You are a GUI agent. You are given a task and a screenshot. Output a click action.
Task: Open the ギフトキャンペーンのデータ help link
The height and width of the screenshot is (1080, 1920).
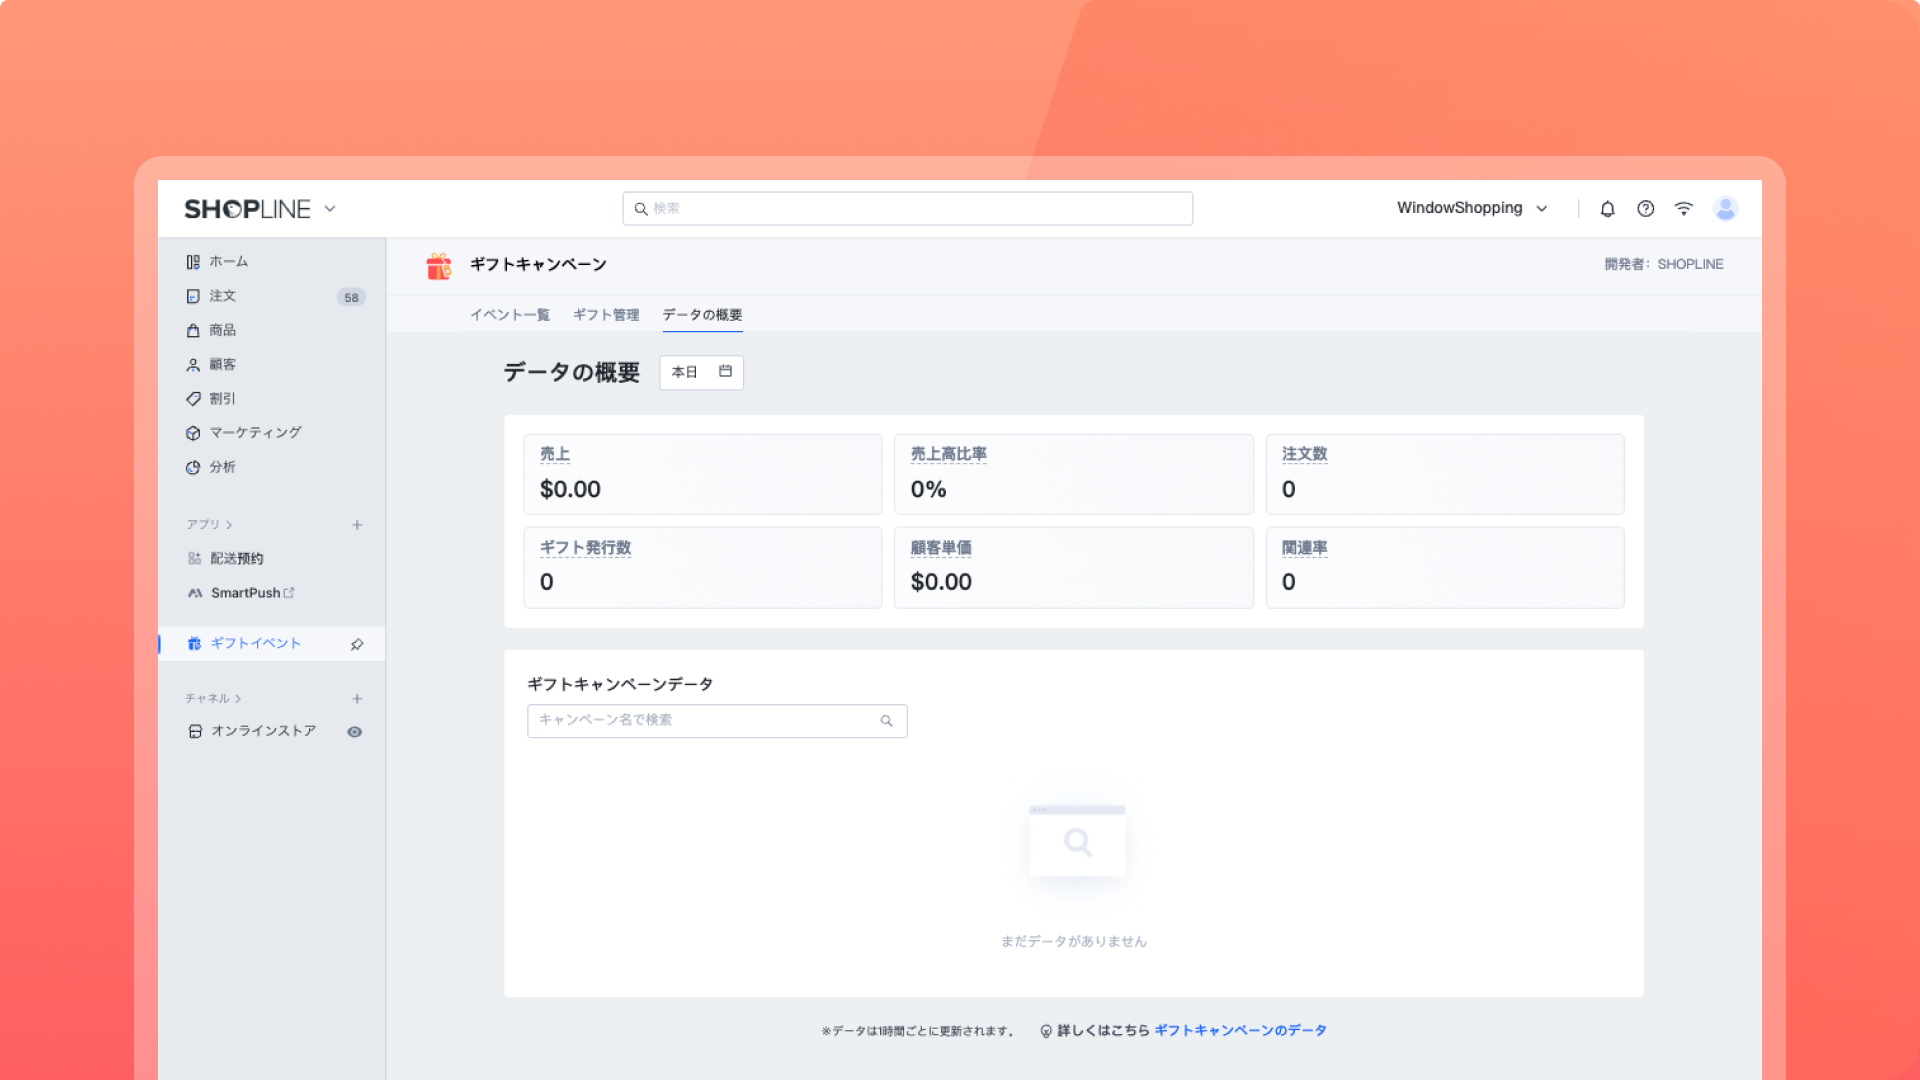coord(1240,1030)
